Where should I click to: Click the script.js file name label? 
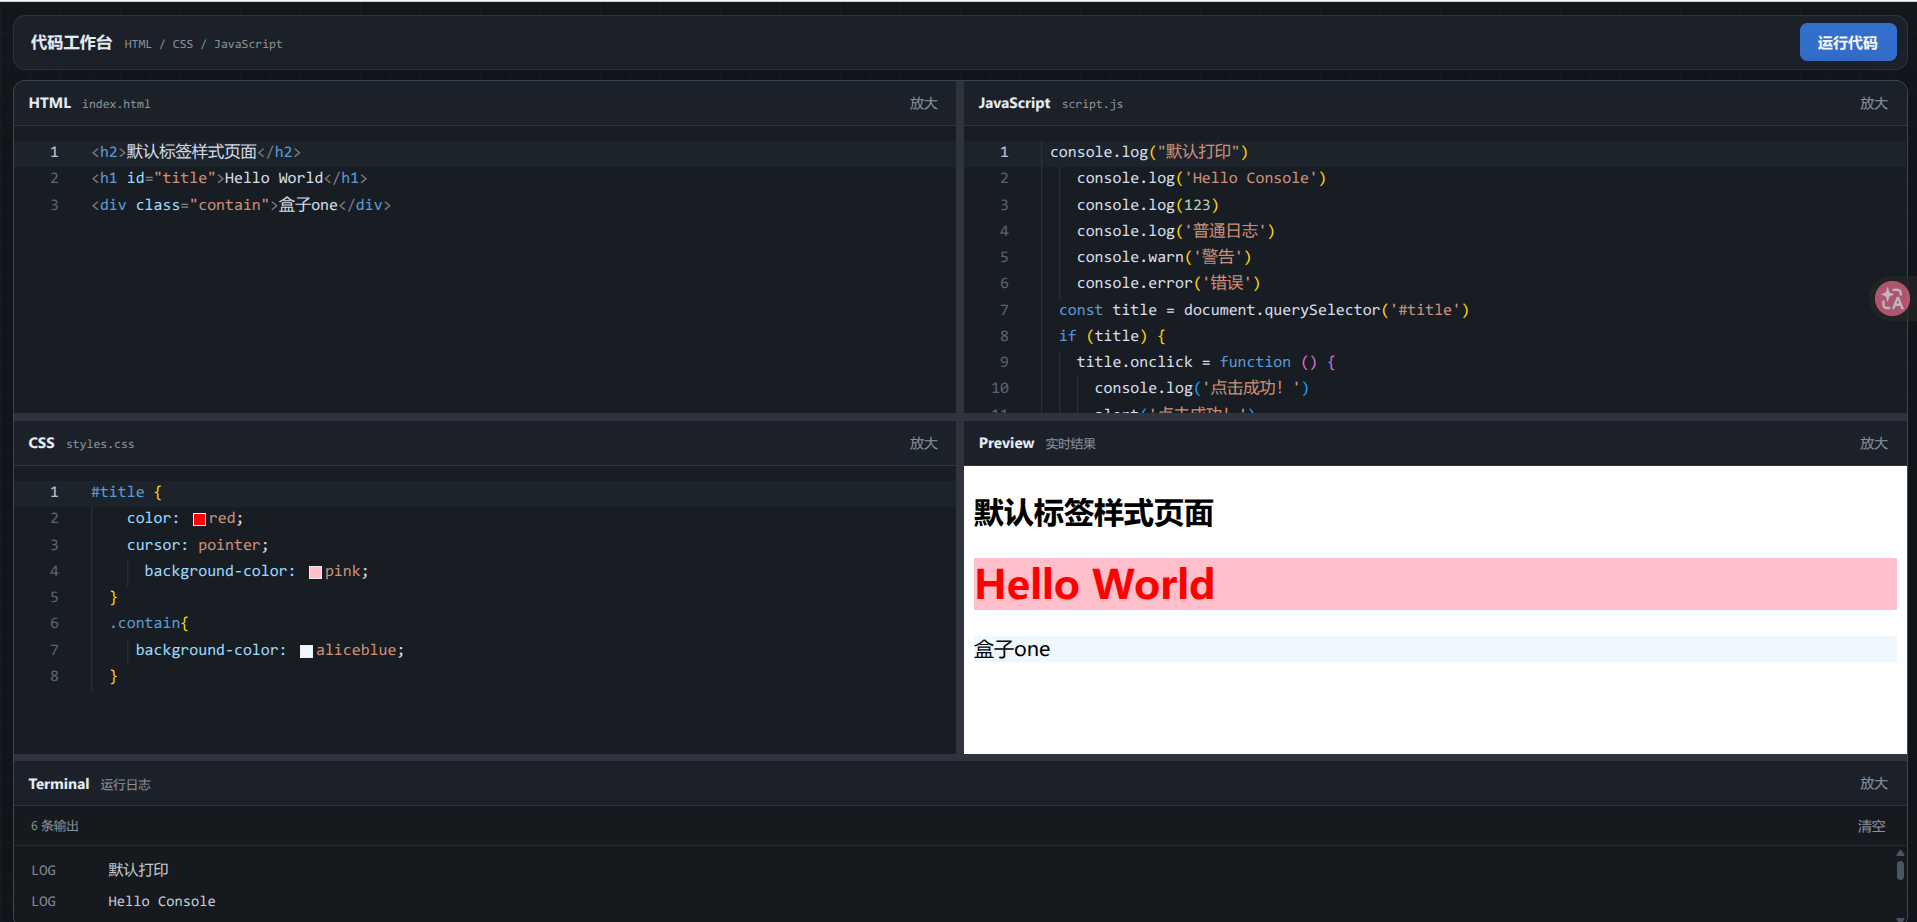(1092, 104)
